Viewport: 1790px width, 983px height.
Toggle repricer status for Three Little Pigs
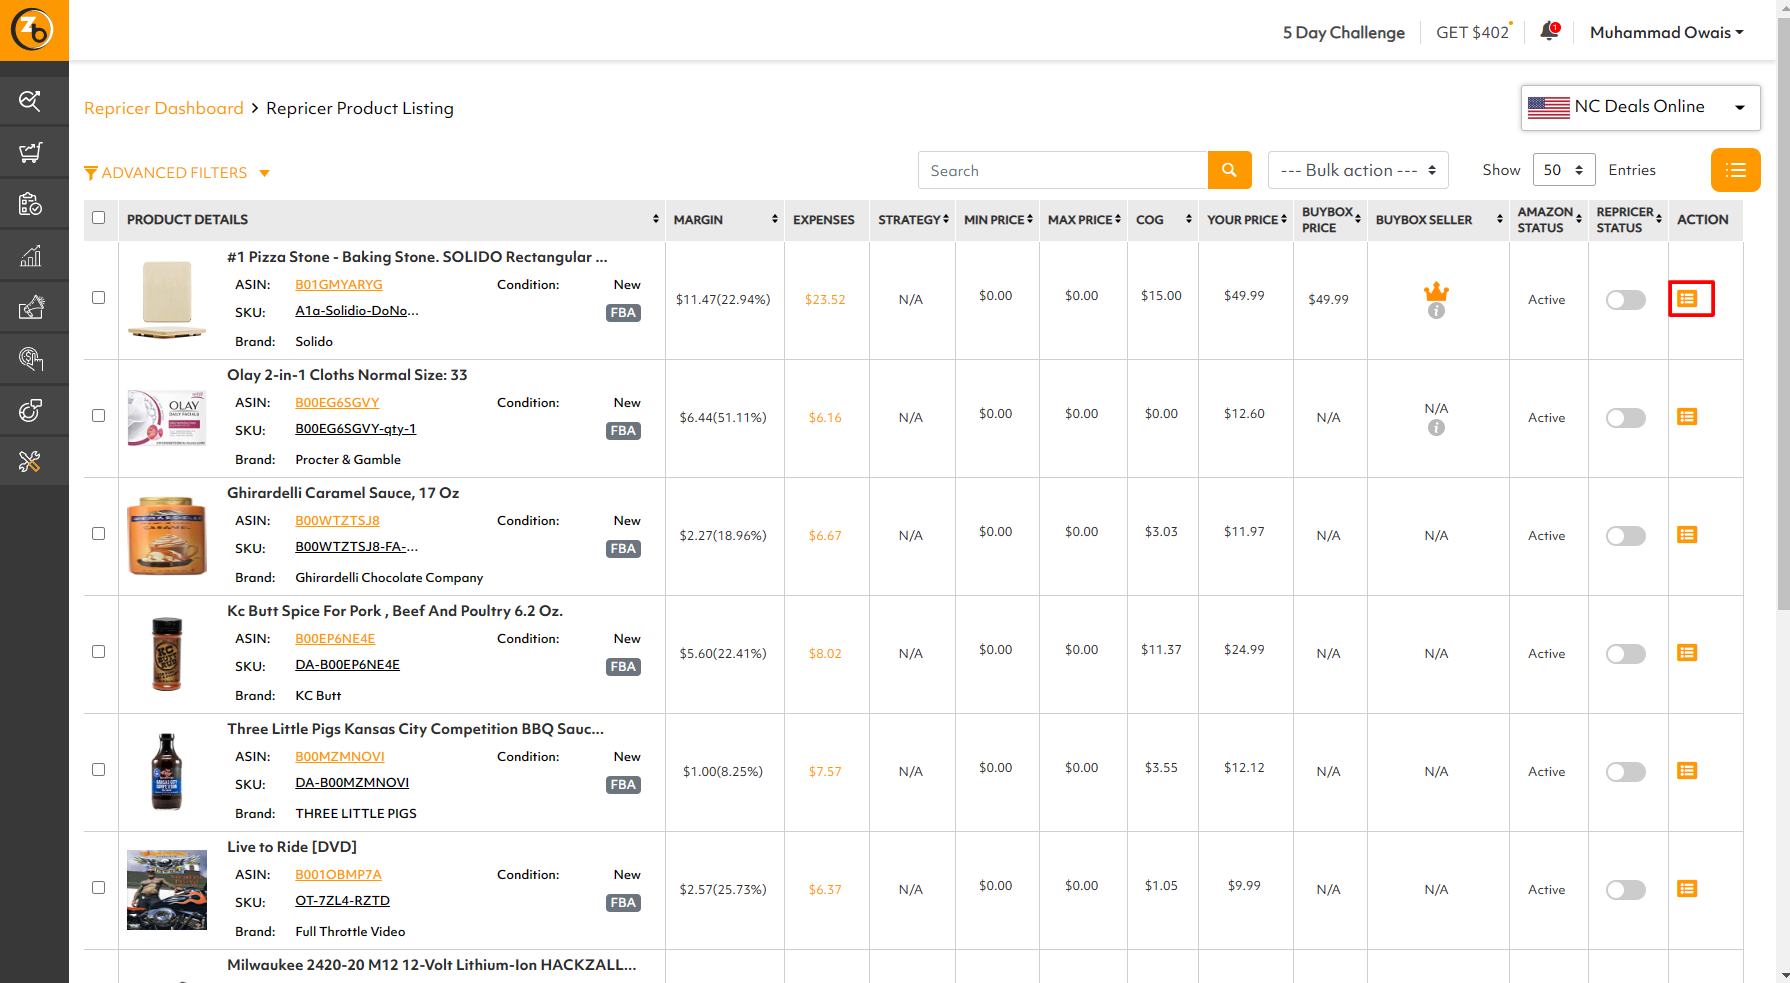pos(1625,772)
